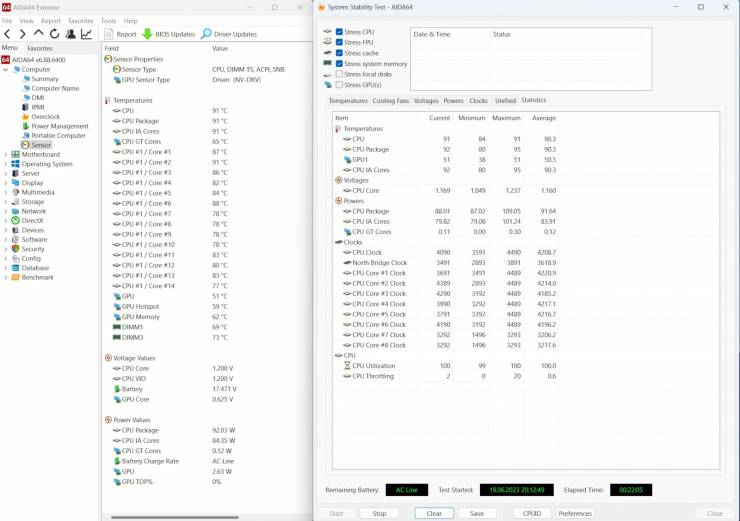Expand the Benchmark tree node
This screenshot has height=521, width=740.
pyautogui.click(x=6, y=277)
